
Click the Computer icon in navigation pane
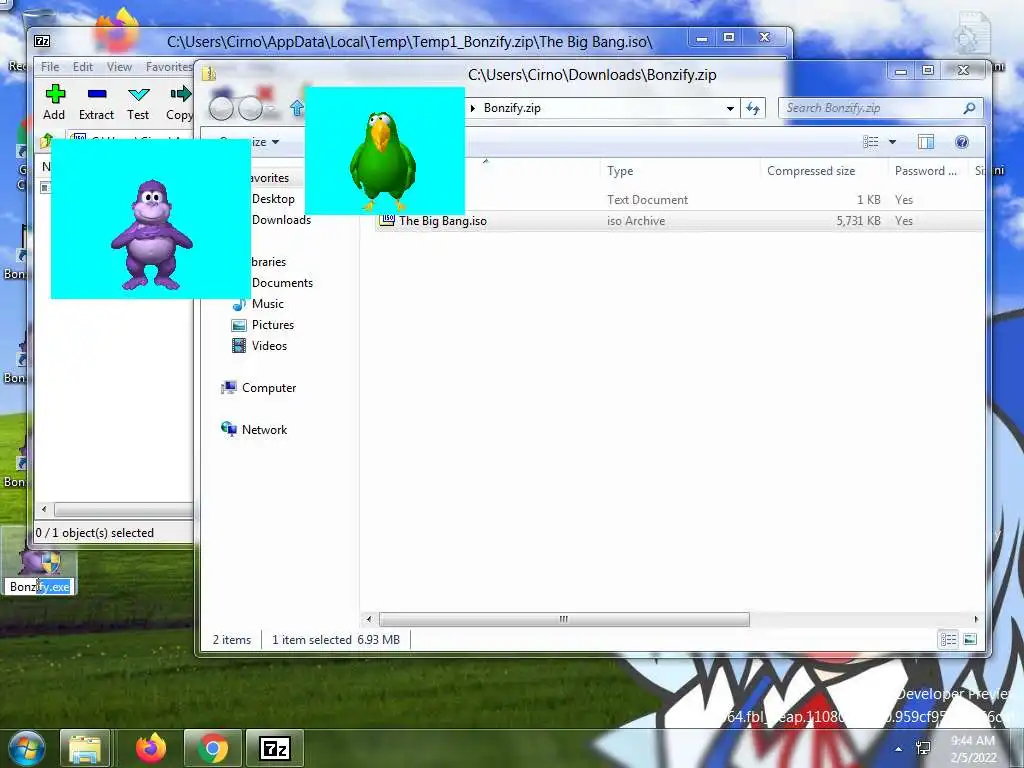tap(229, 388)
